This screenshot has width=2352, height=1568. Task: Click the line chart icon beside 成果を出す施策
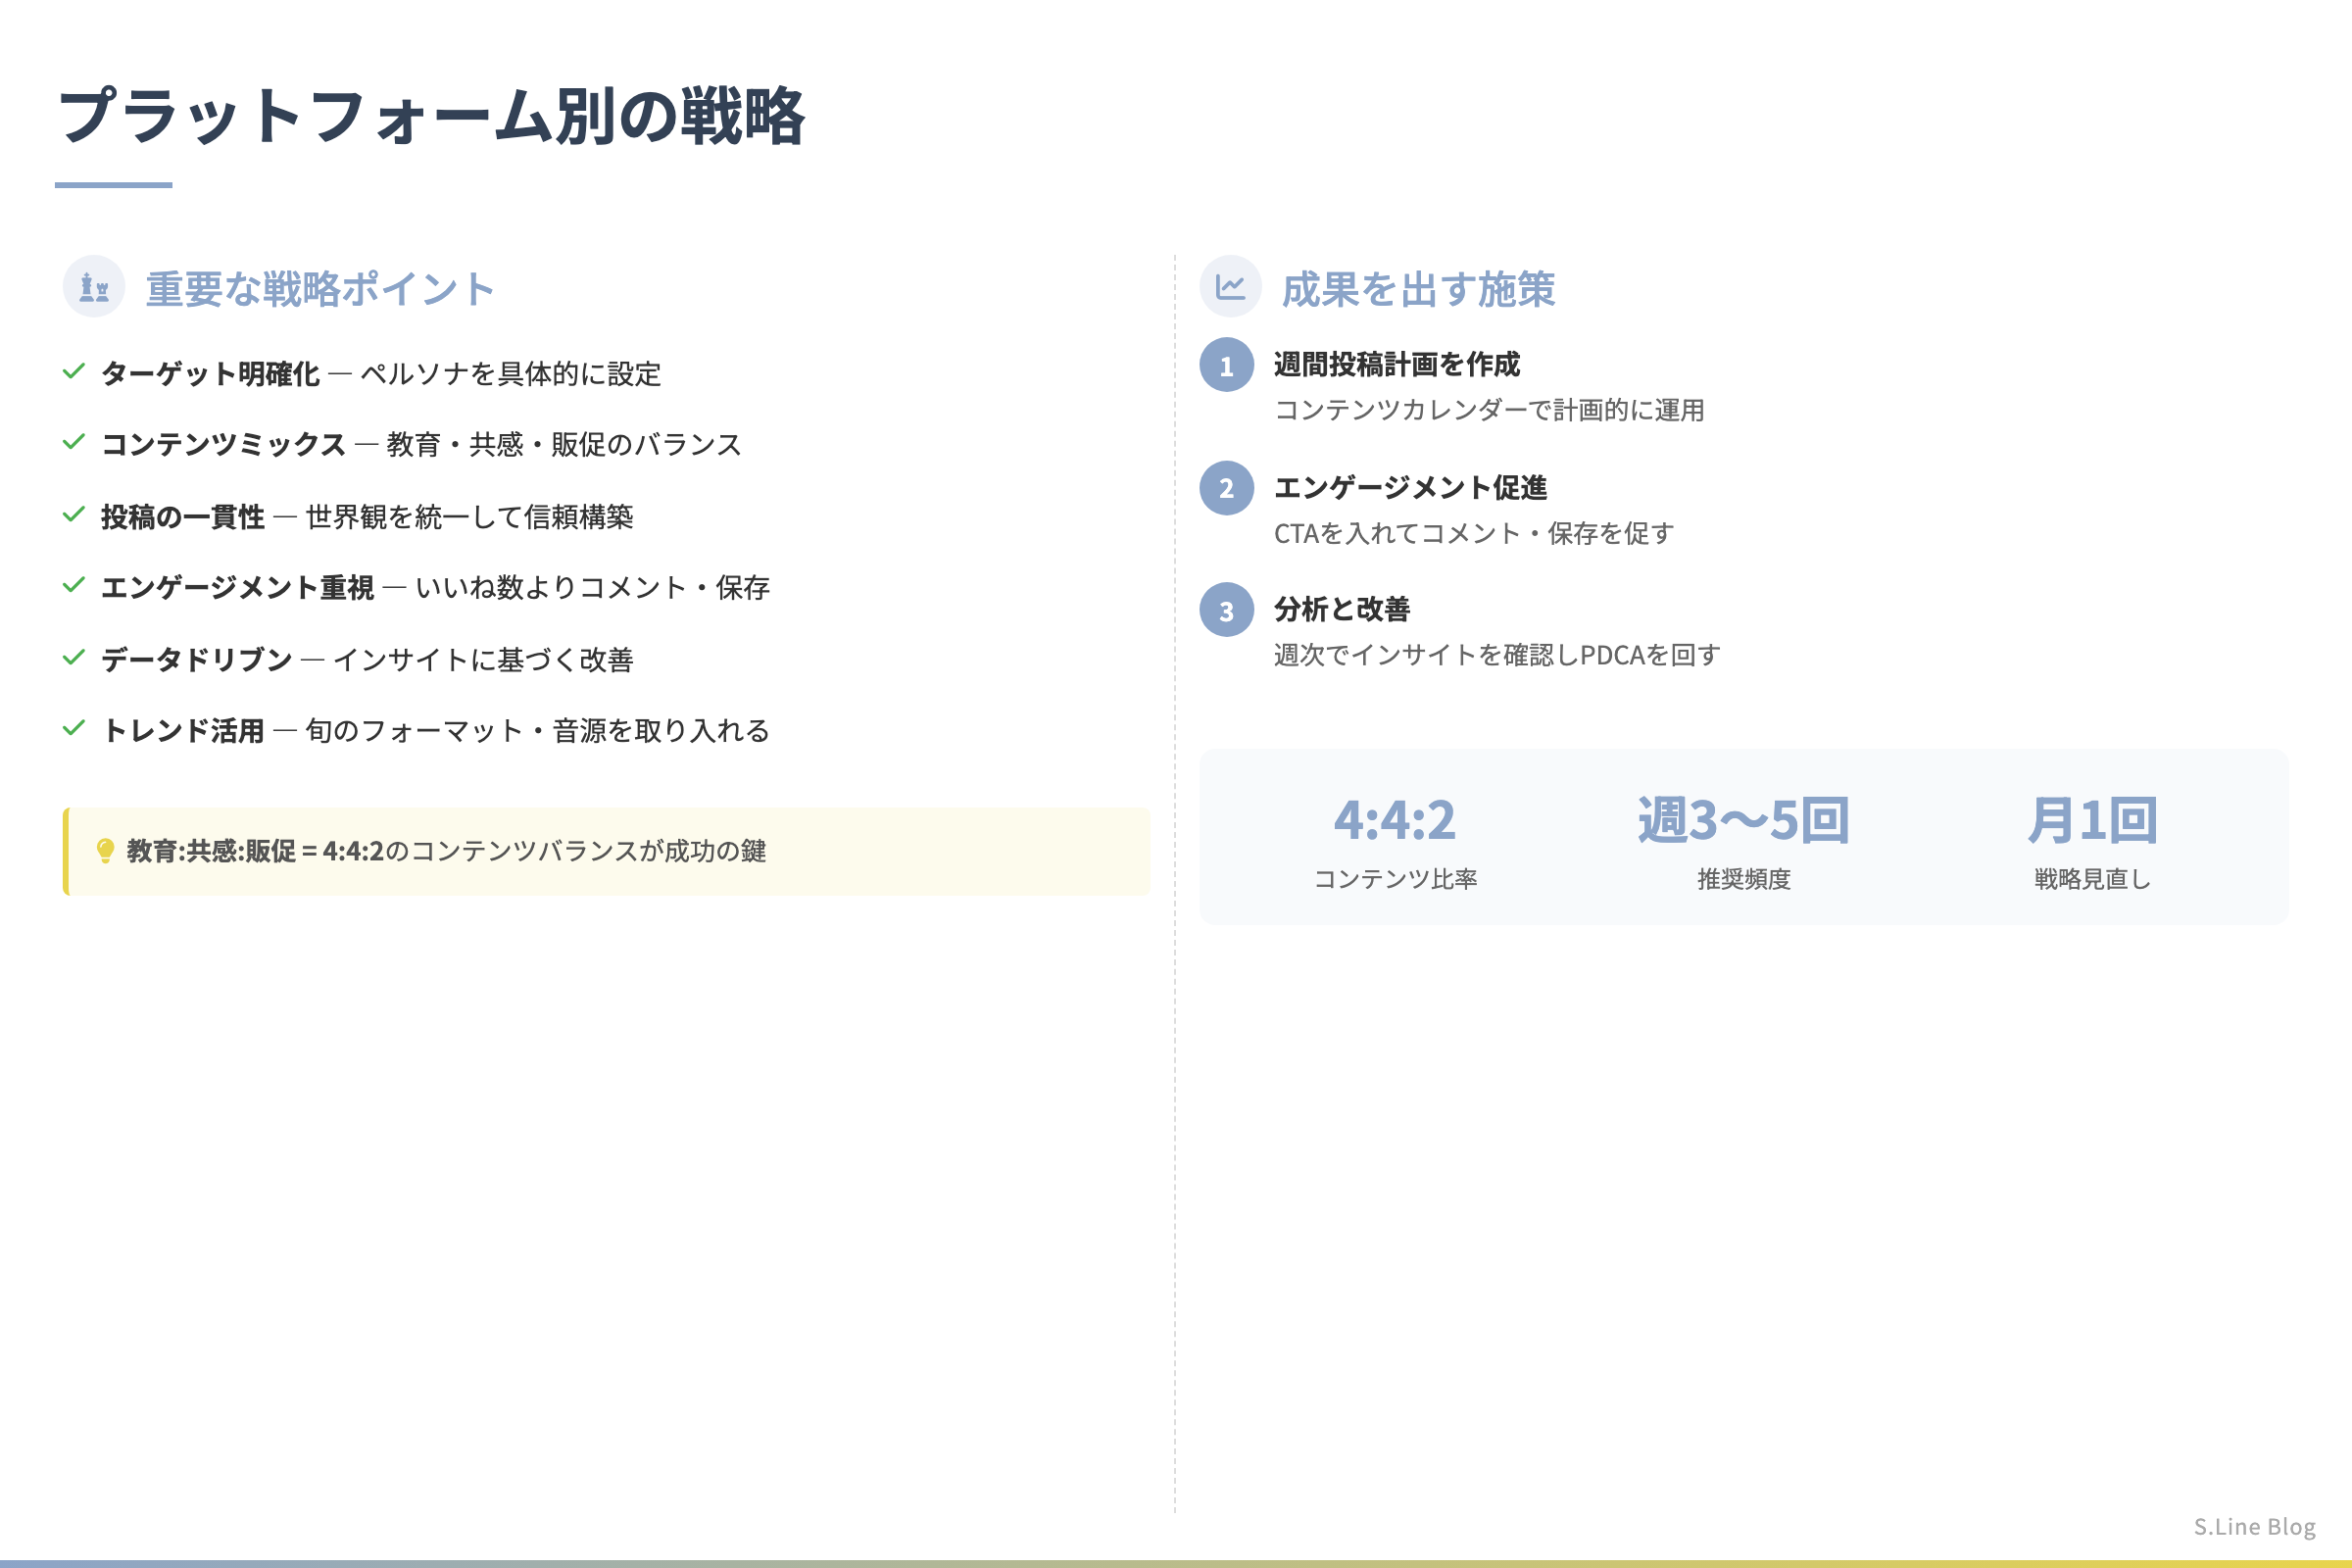1230,287
